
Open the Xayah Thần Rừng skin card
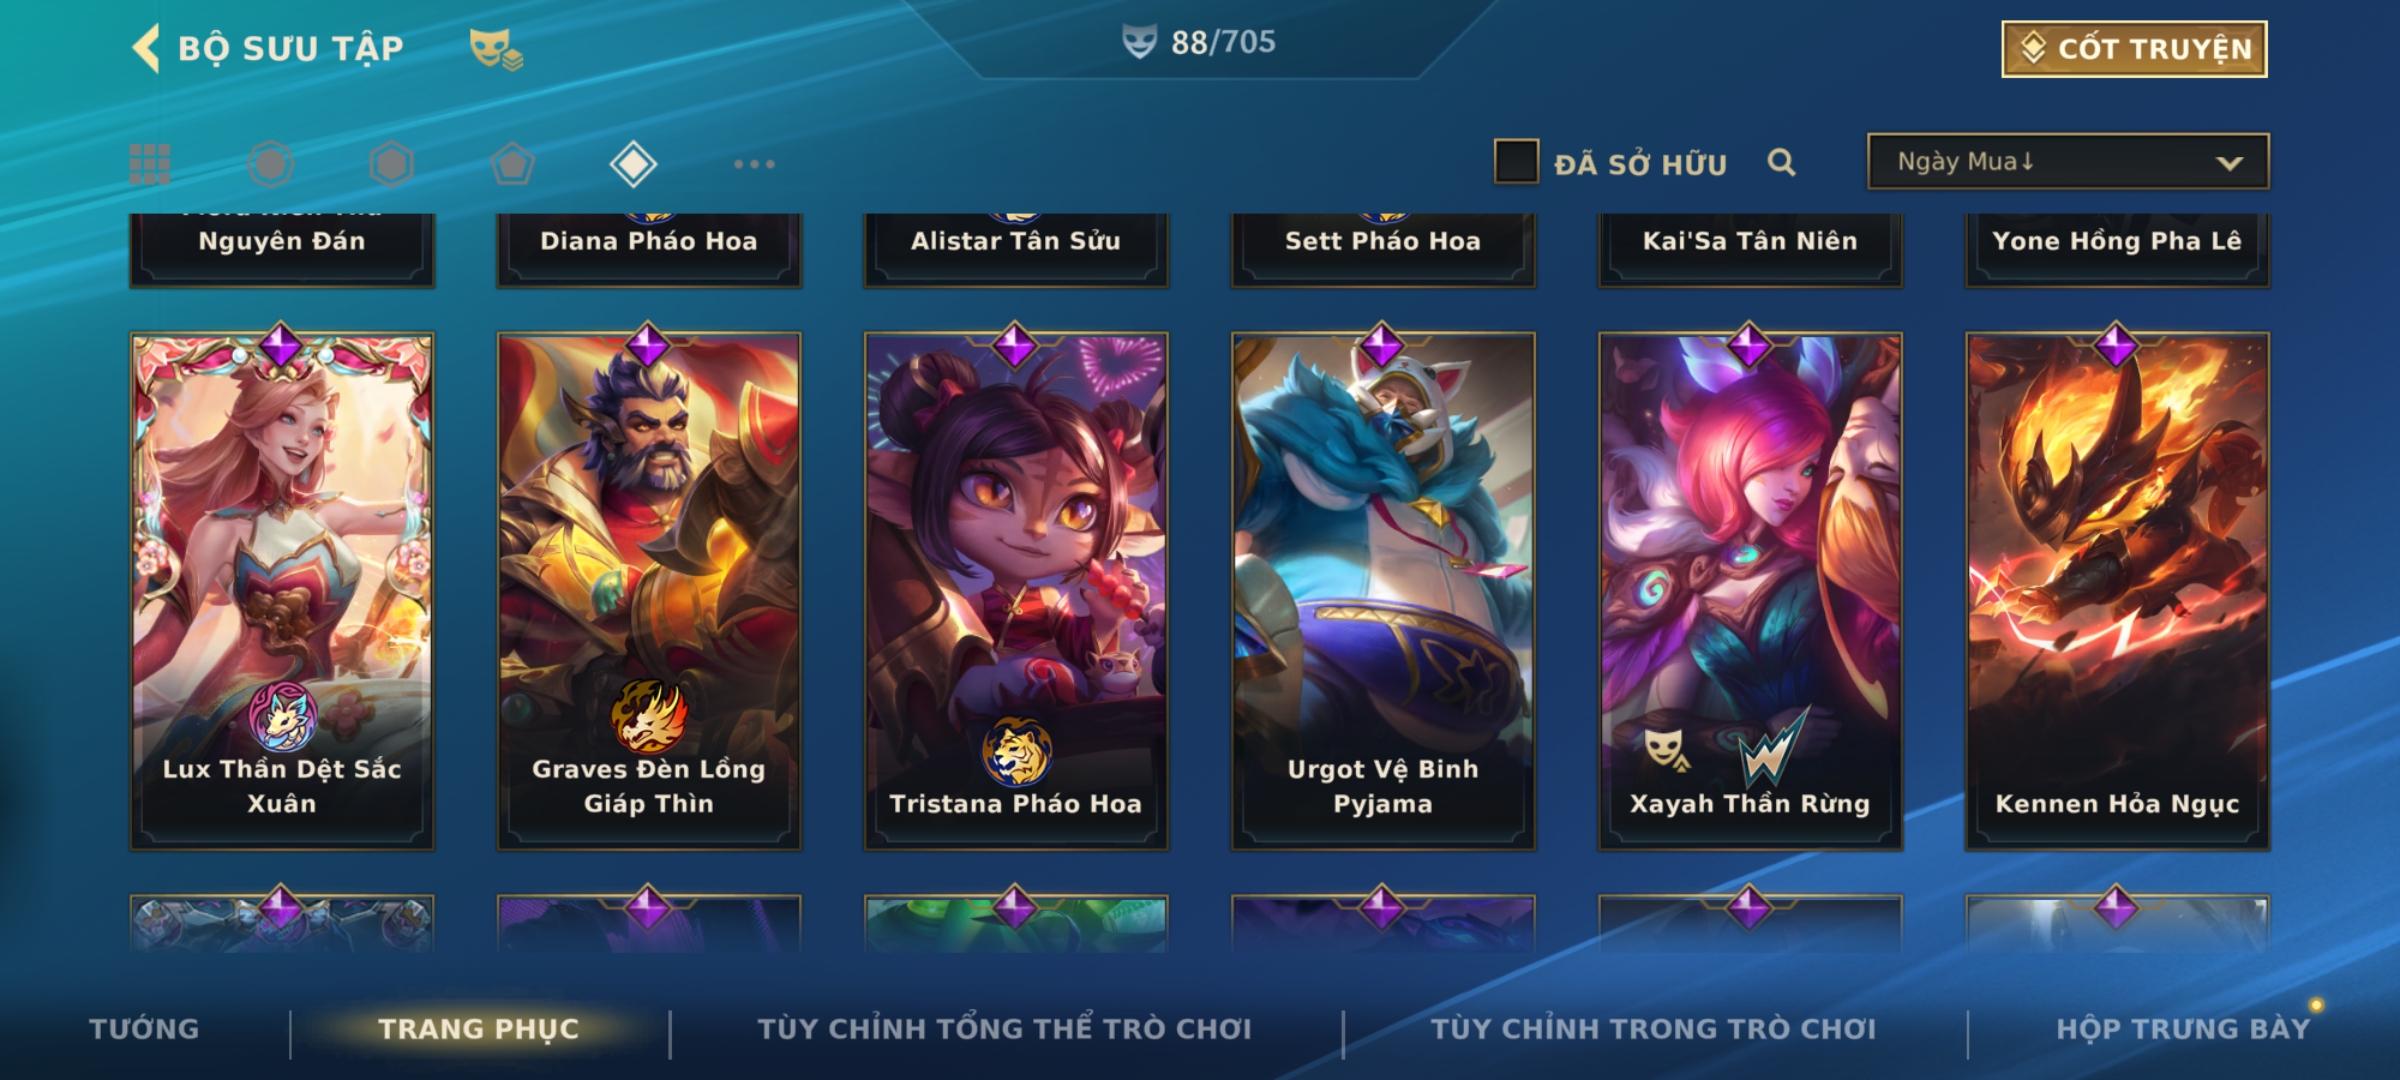point(1750,591)
